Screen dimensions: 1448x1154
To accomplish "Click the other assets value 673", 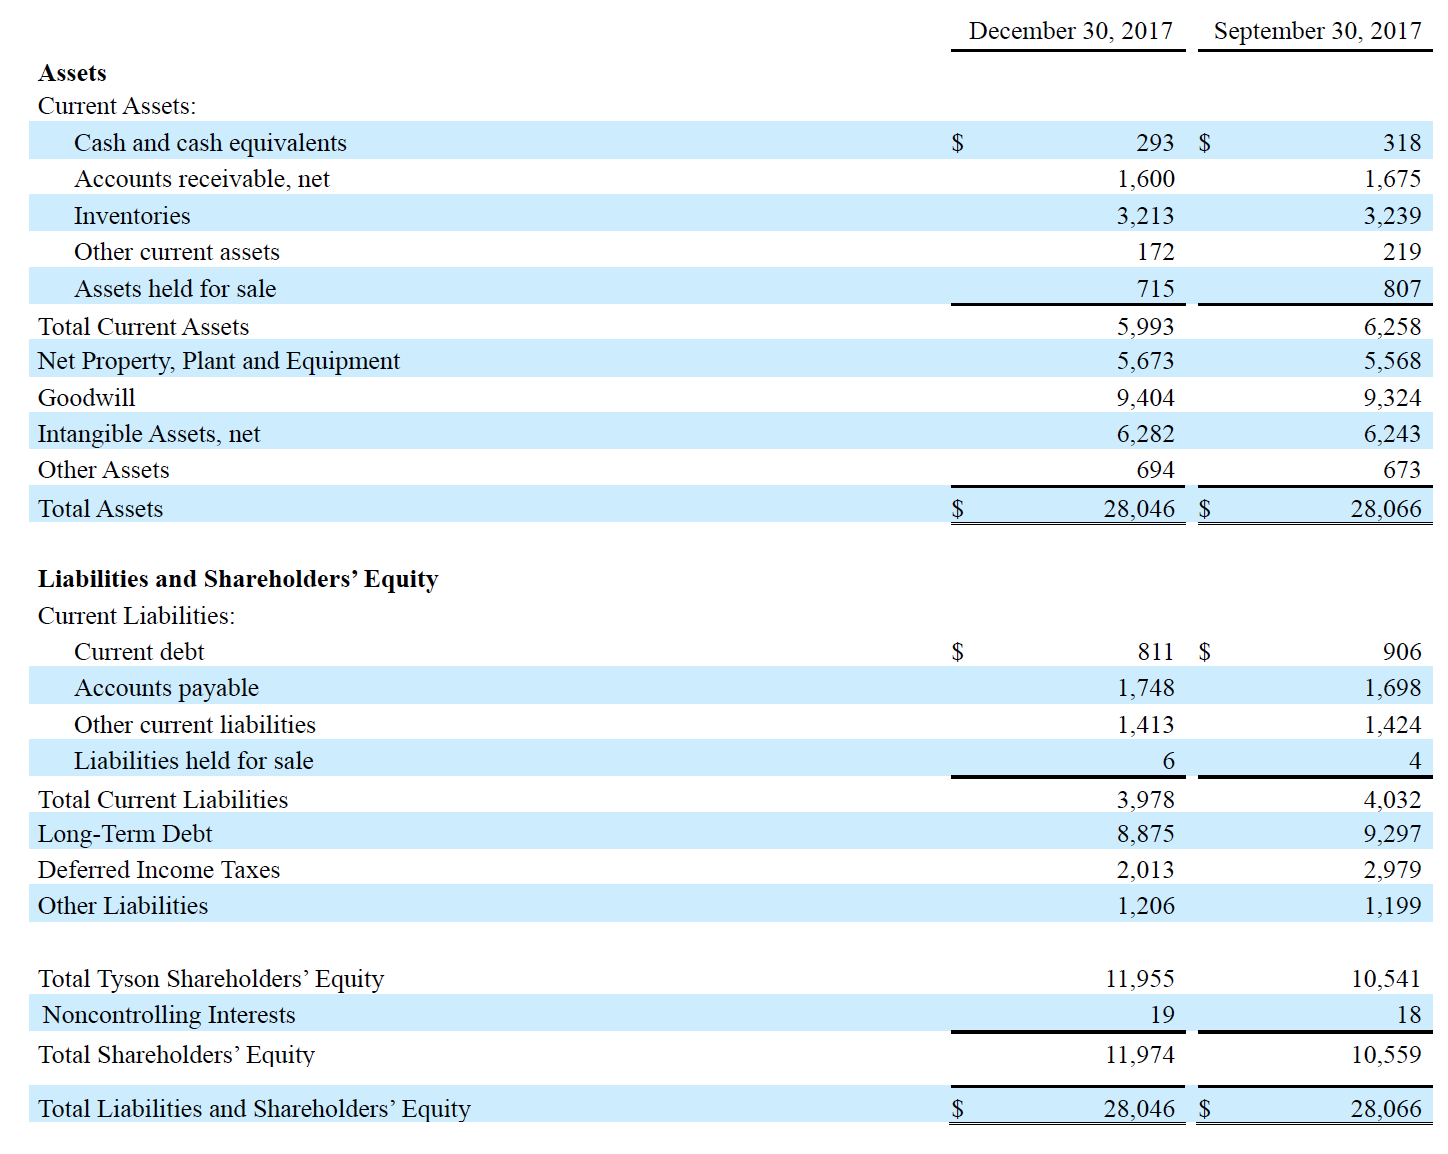I will 1402,470.
